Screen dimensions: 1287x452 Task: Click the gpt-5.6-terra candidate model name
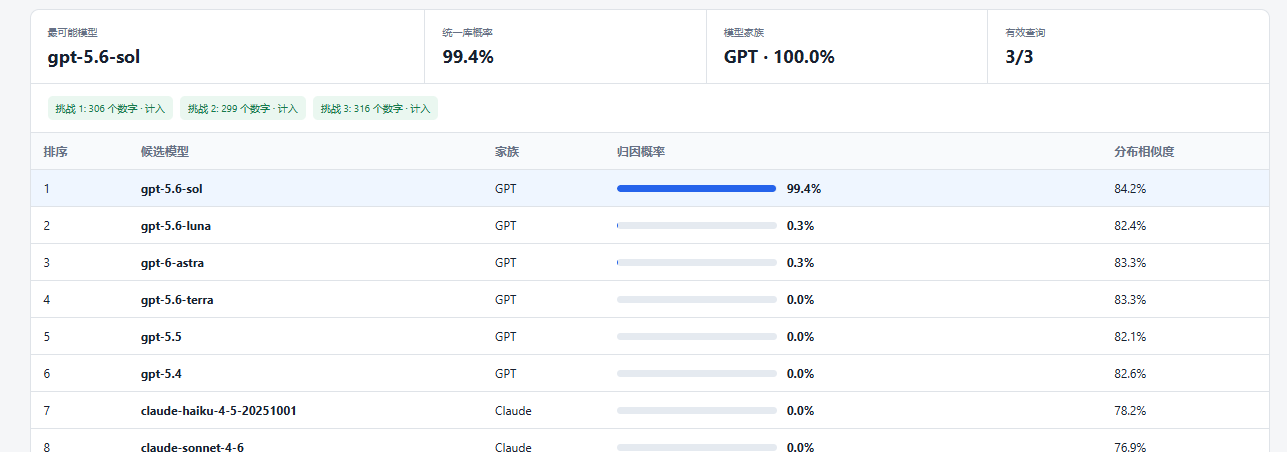[x=177, y=300]
